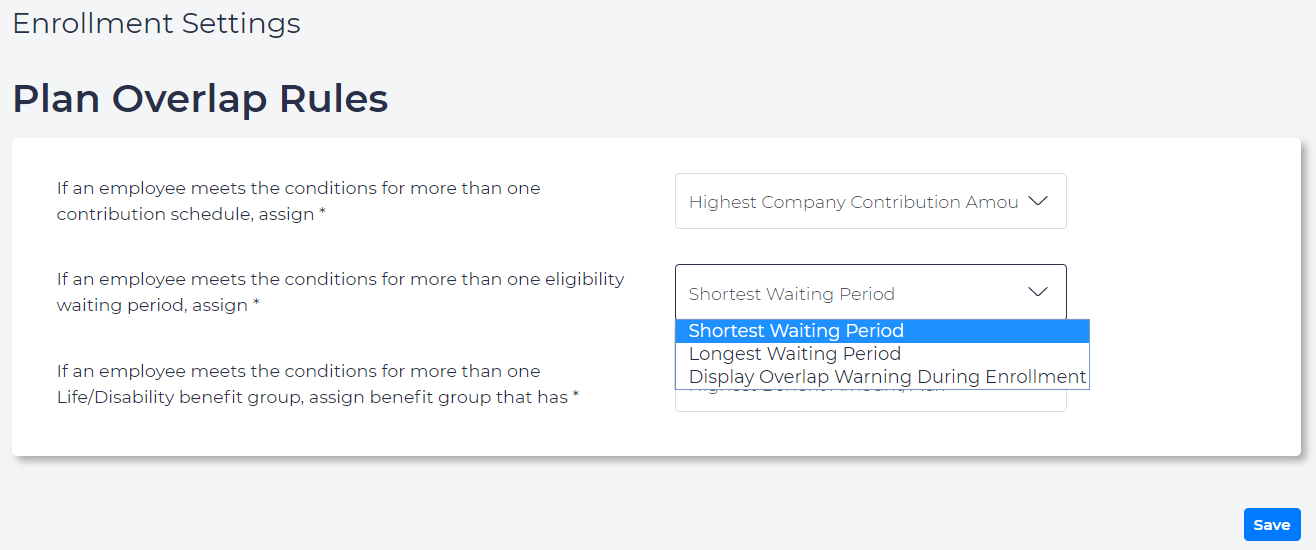Click the chevron on eligibility waiting period dropdown
The width and height of the screenshot is (1316, 550).
[x=1038, y=293]
